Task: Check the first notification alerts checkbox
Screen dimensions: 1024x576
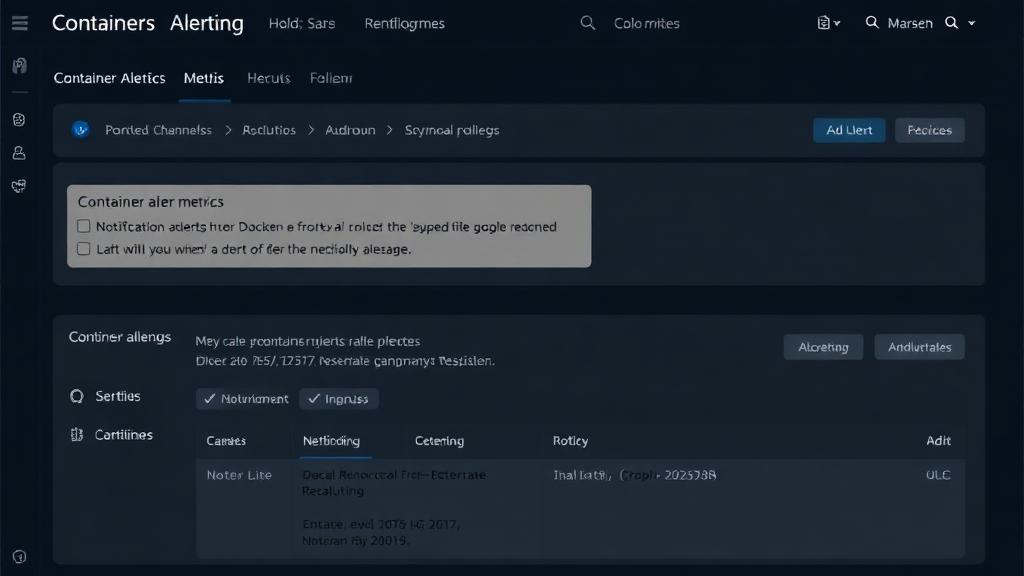Action: pos(84,226)
